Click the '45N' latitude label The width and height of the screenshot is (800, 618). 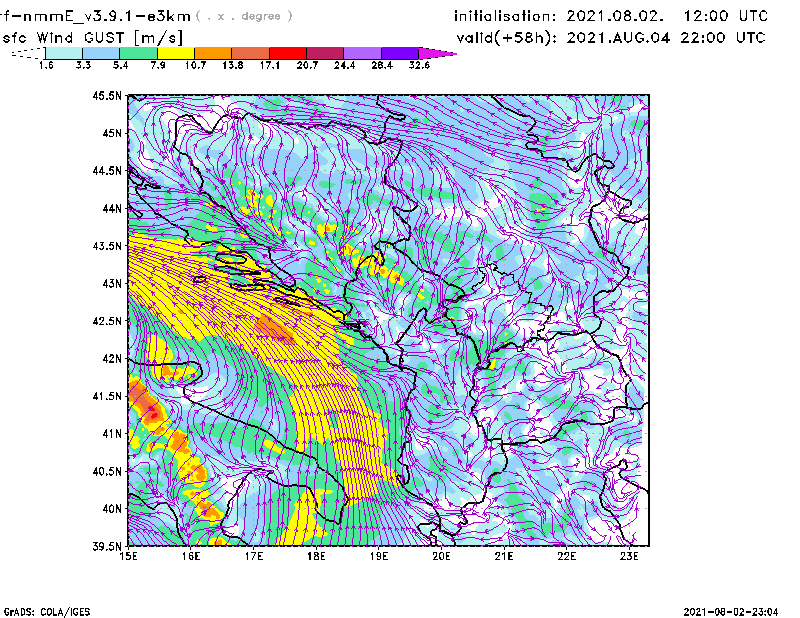[x=112, y=133]
